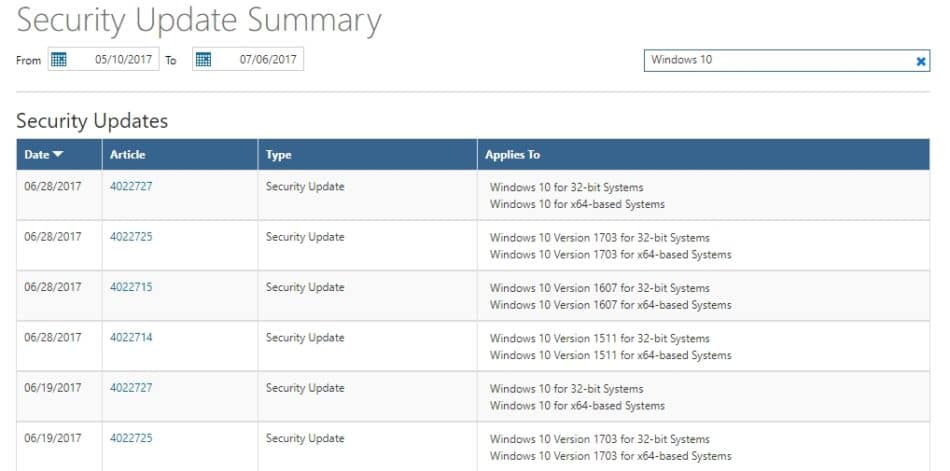Open article 4022725 dated 06/28/2017
This screenshot has width=950, height=471.
[x=131, y=237]
